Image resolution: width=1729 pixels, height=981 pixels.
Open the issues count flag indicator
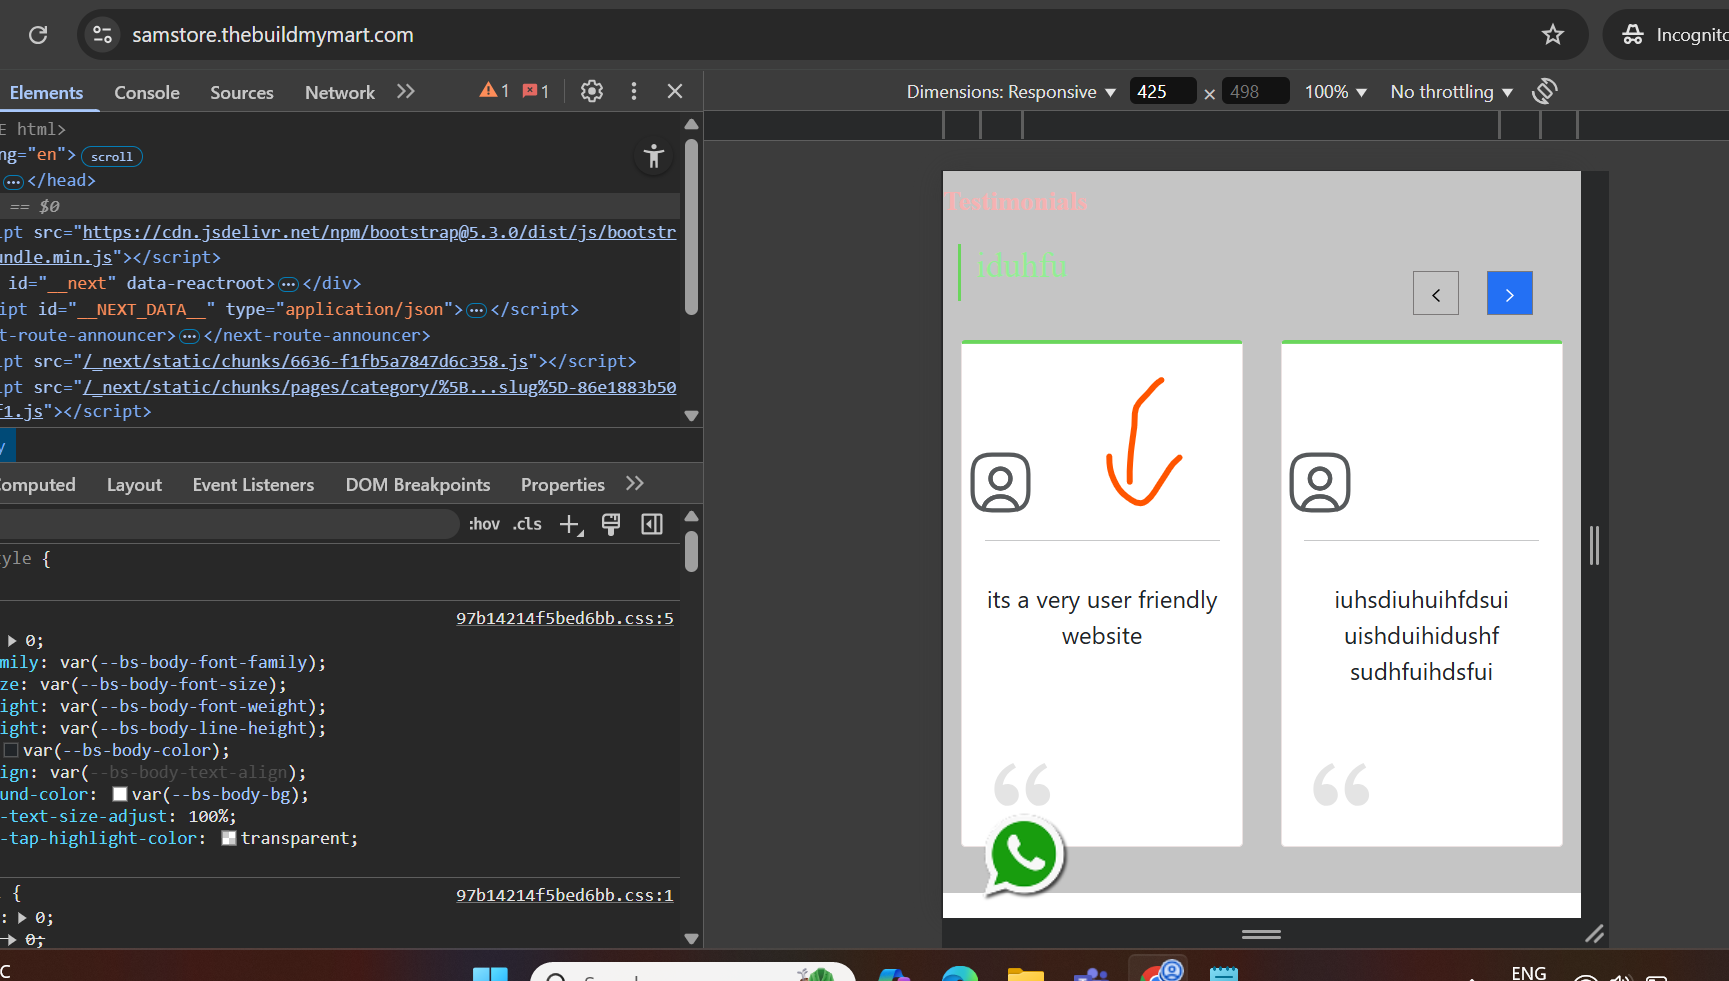tap(536, 91)
